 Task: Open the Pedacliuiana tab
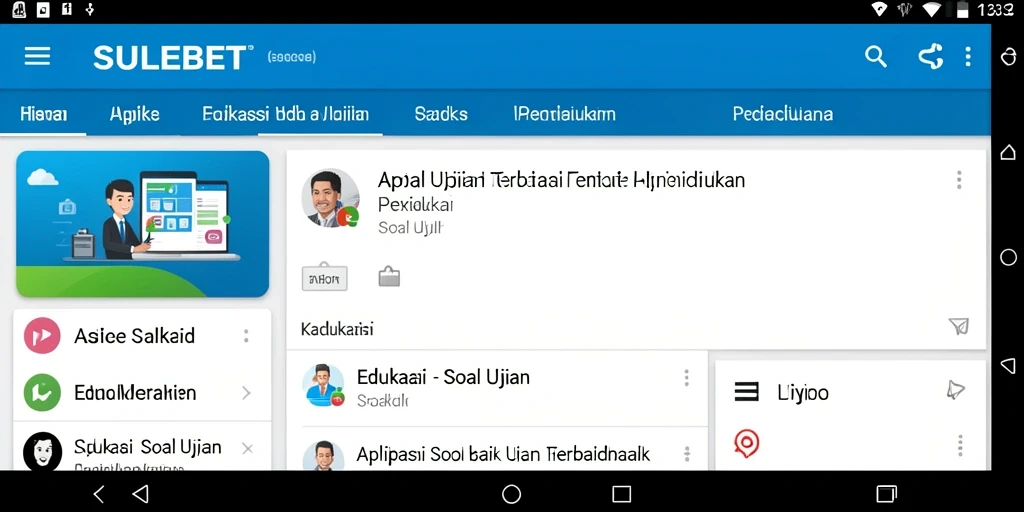tap(782, 114)
